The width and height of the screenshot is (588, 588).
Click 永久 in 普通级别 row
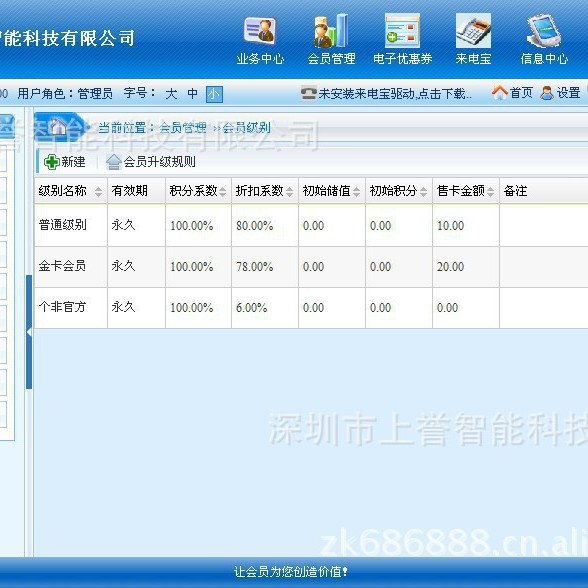(x=123, y=225)
